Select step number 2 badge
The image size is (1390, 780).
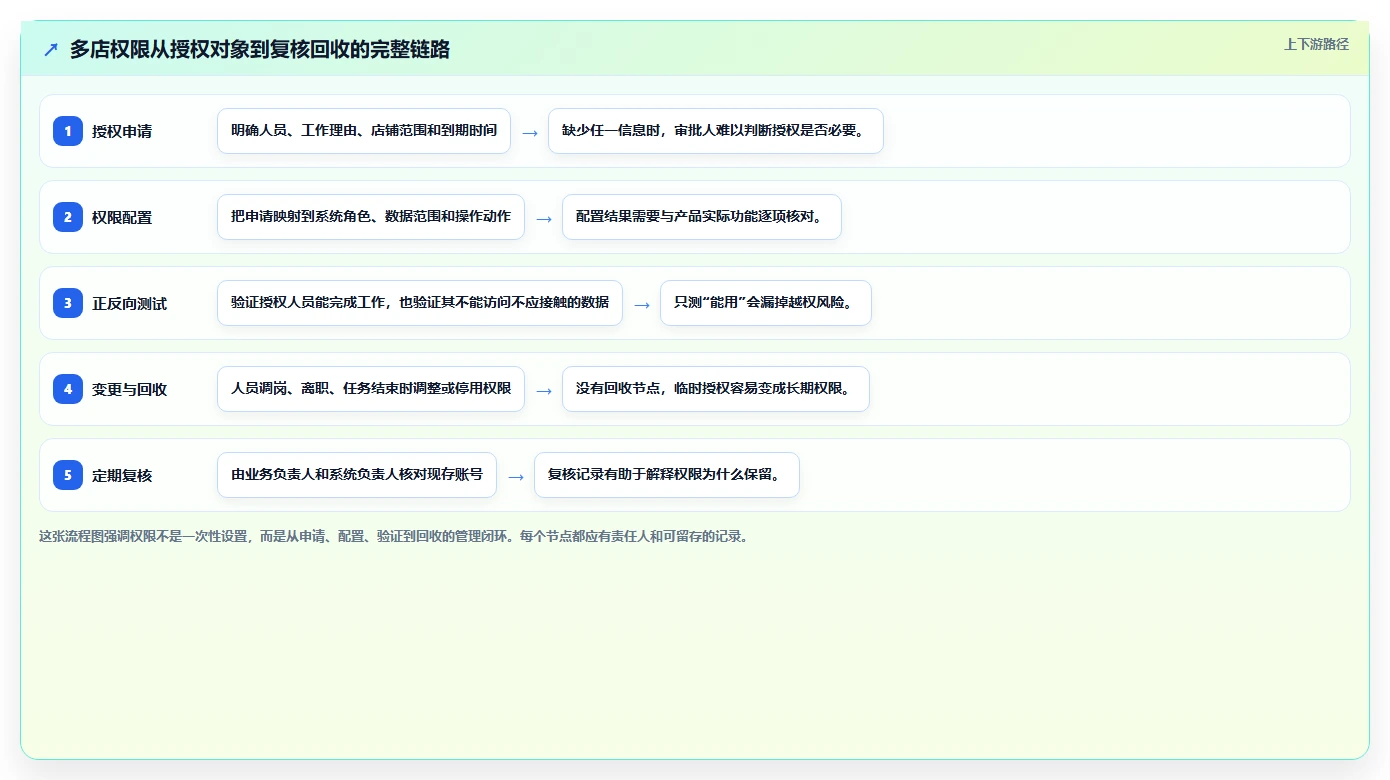[x=68, y=216]
